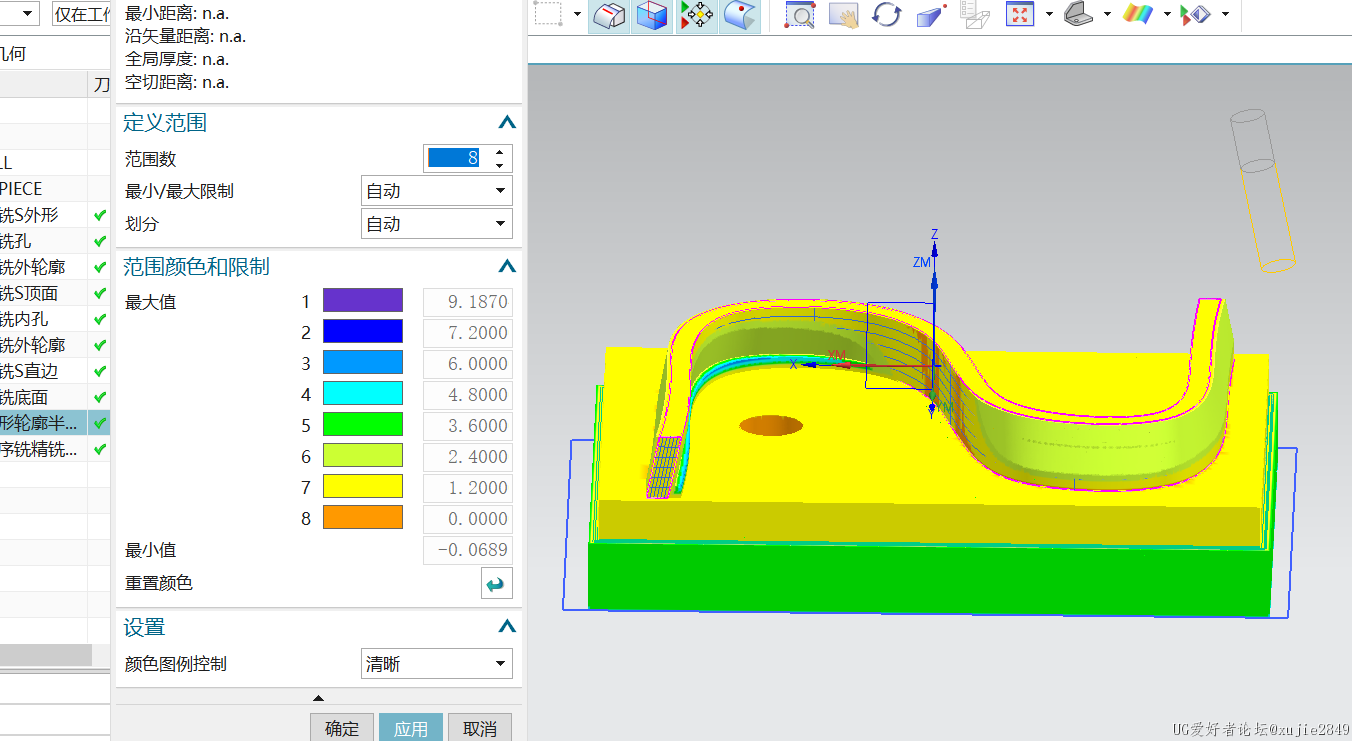Click the 重置颜色 reset arrow button

click(x=497, y=584)
